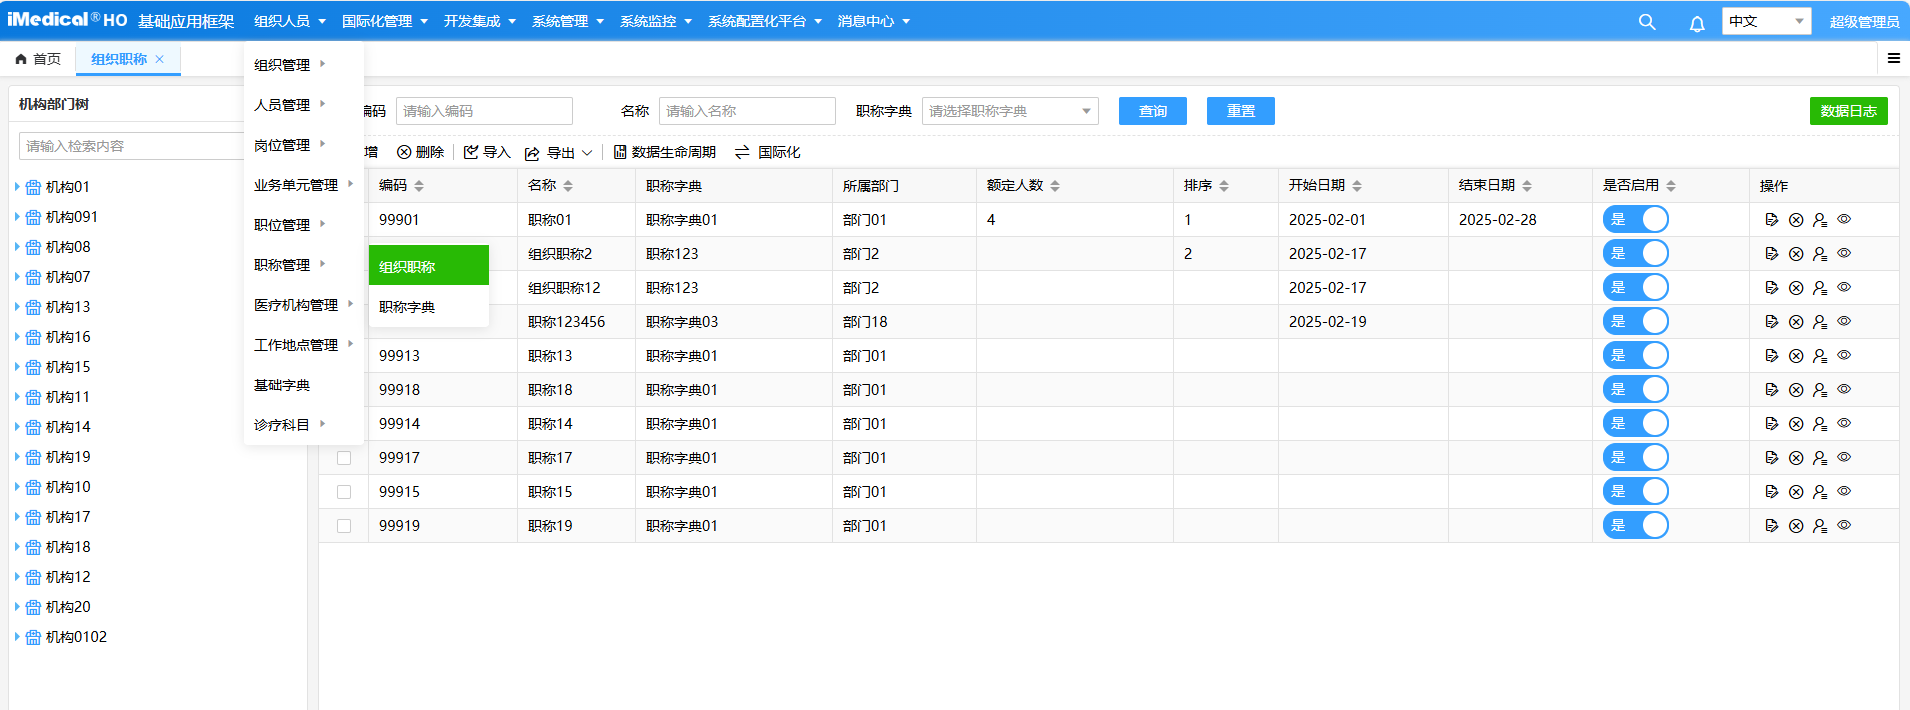This screenshot has width=1910, height=710.
Task: Sort by the 编码 column header arrows
Action: (419, 186)
